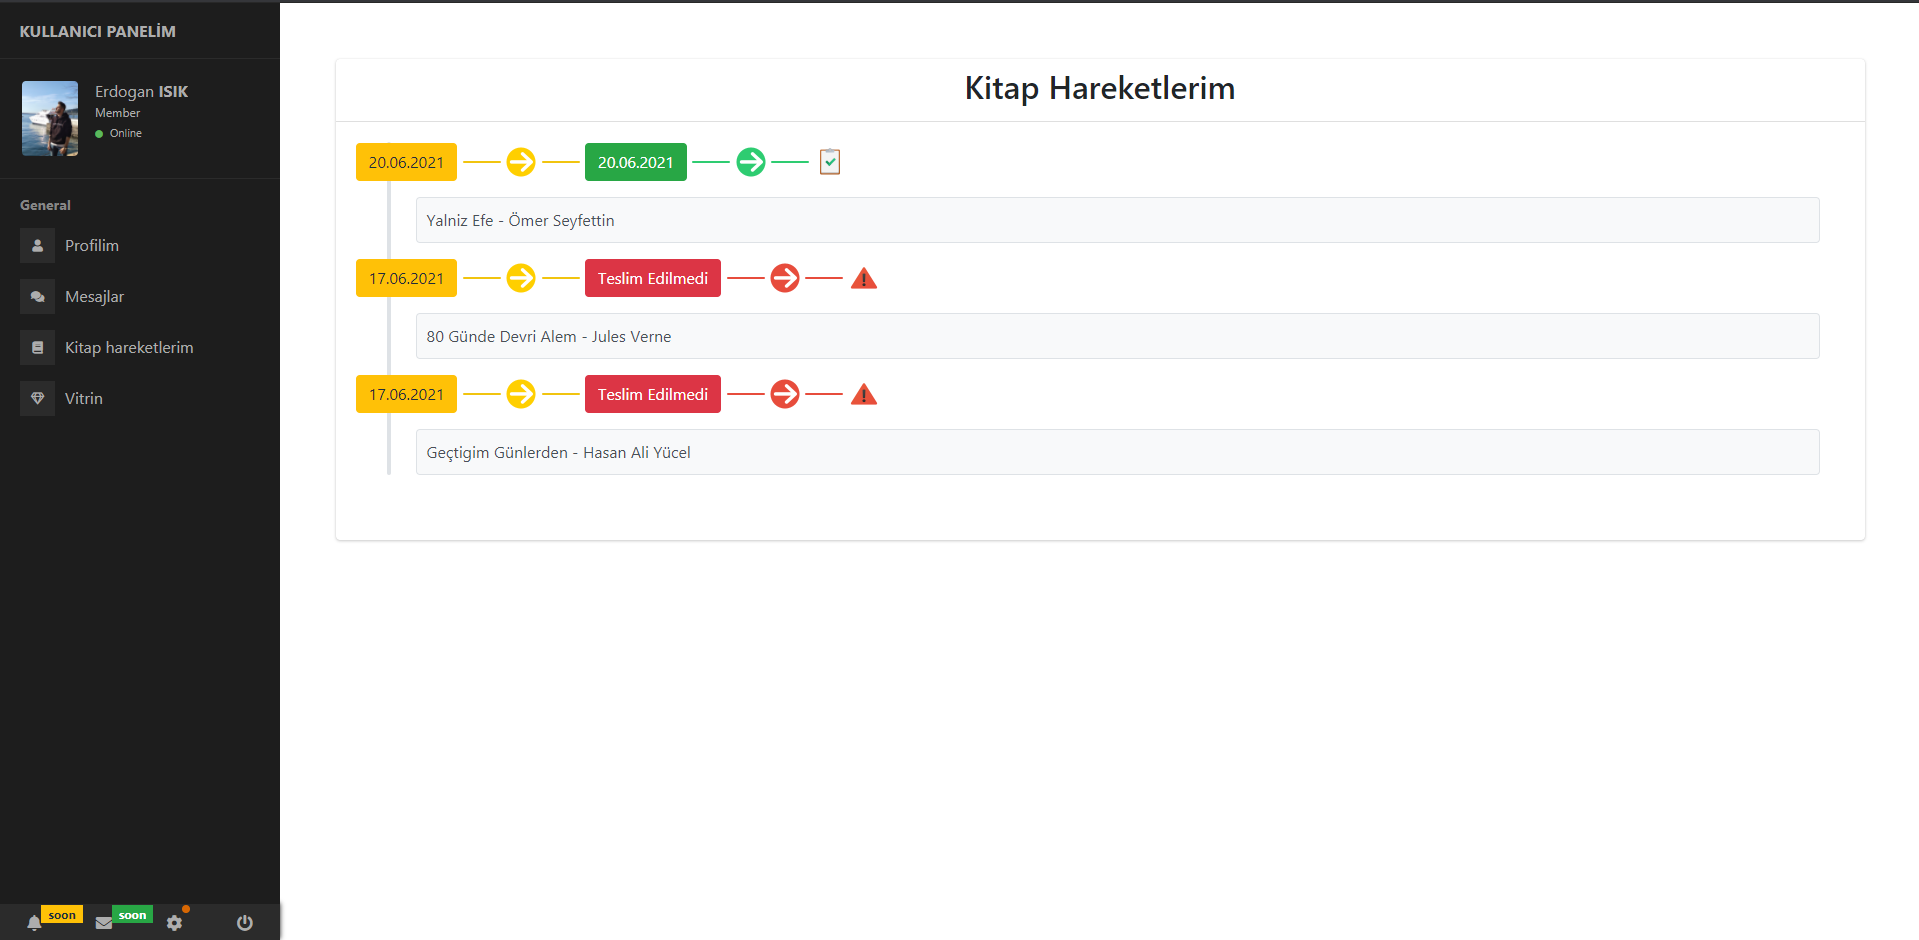The height and width of the screenshot is (940, 1919).
Task: Open the Profilim section in sidebar
Action: pos(91,245)
